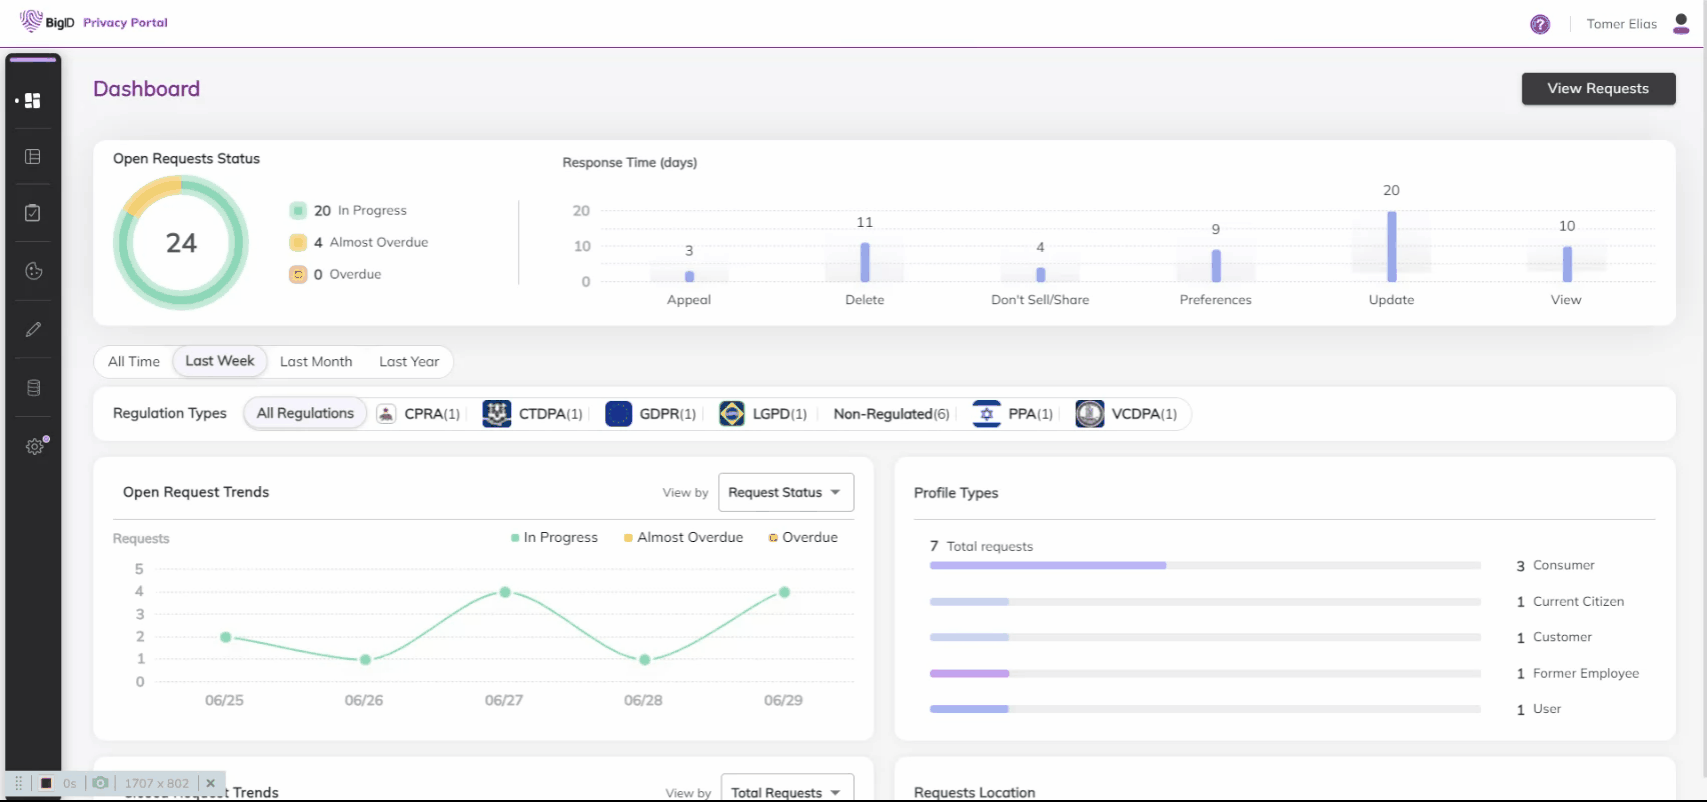This screenshot has height=802, width=1707.
Task: Switch to the Last Month tab
Action: point(316,361)
